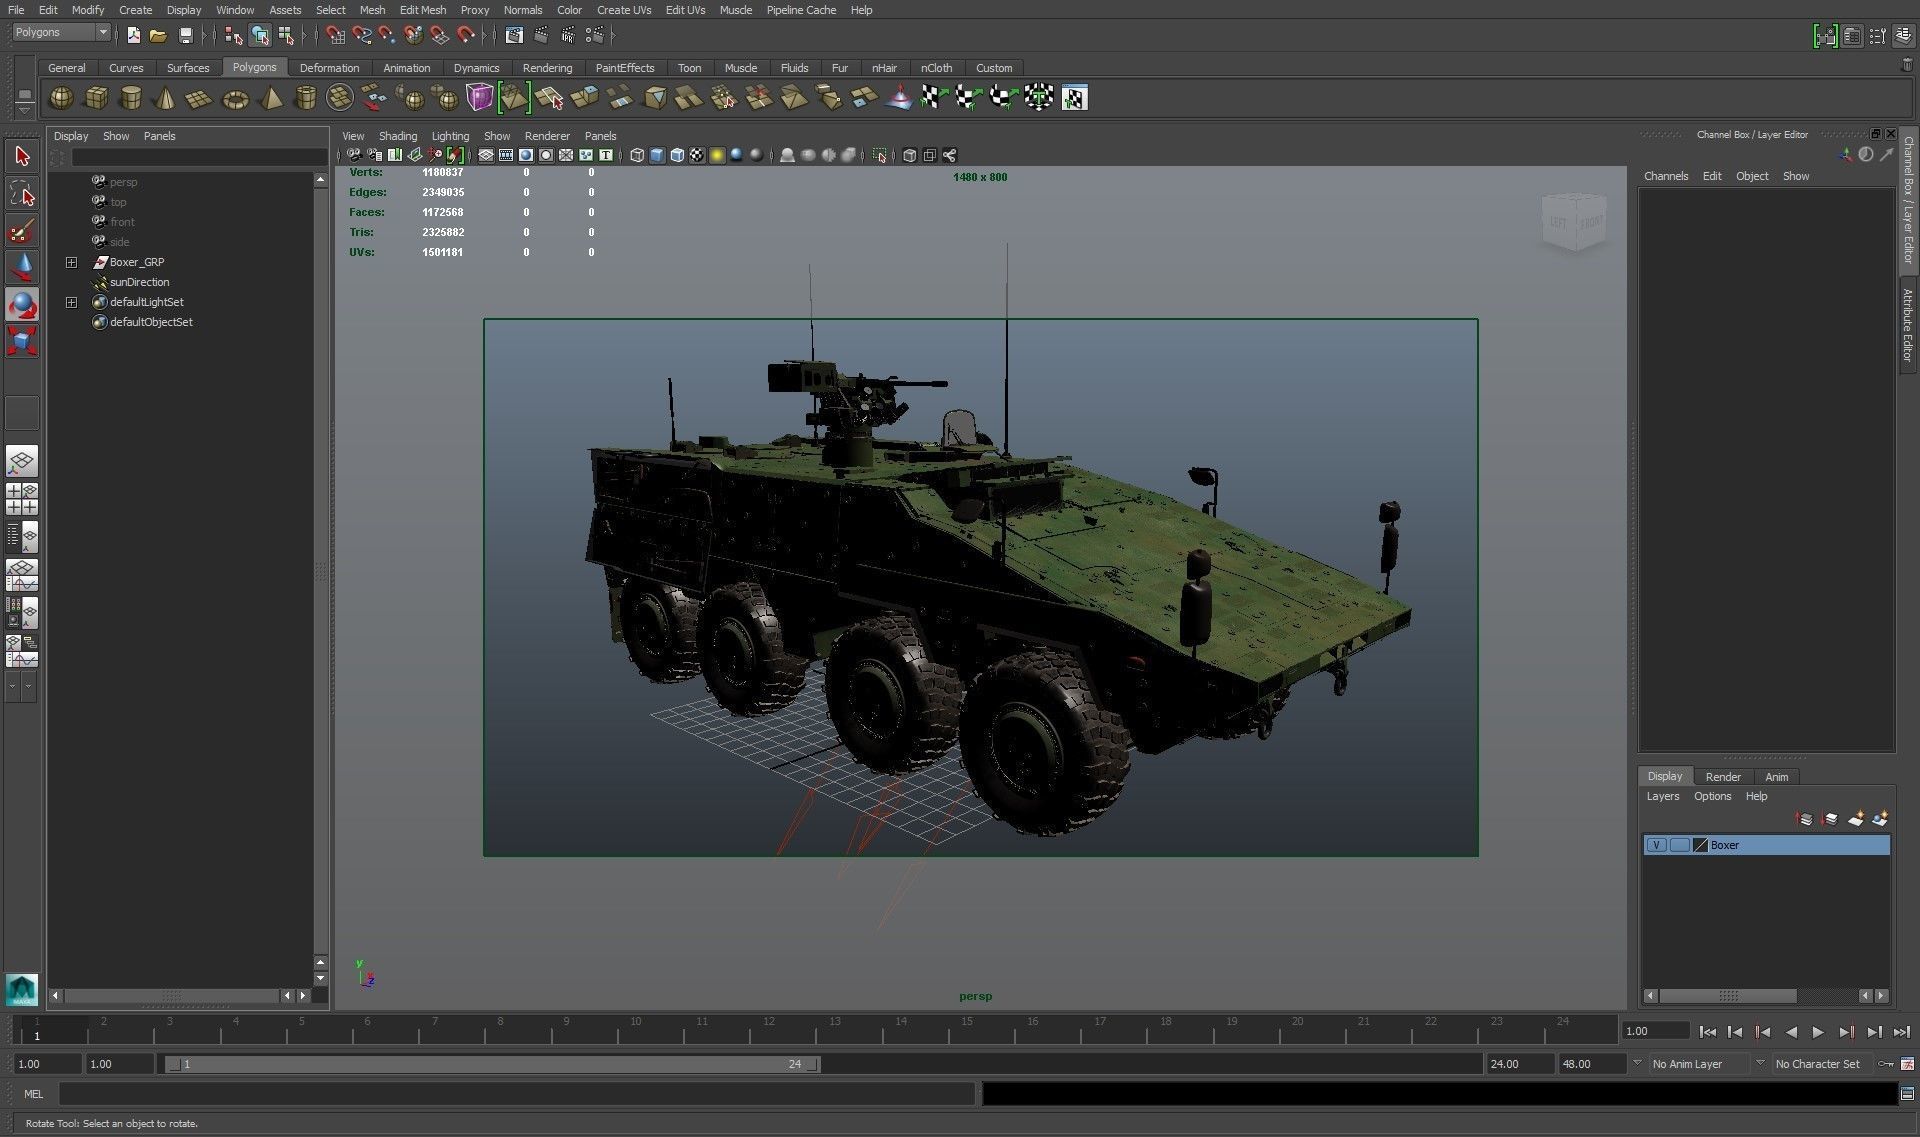Expand the defaultLightSet node

pos(71,302)
